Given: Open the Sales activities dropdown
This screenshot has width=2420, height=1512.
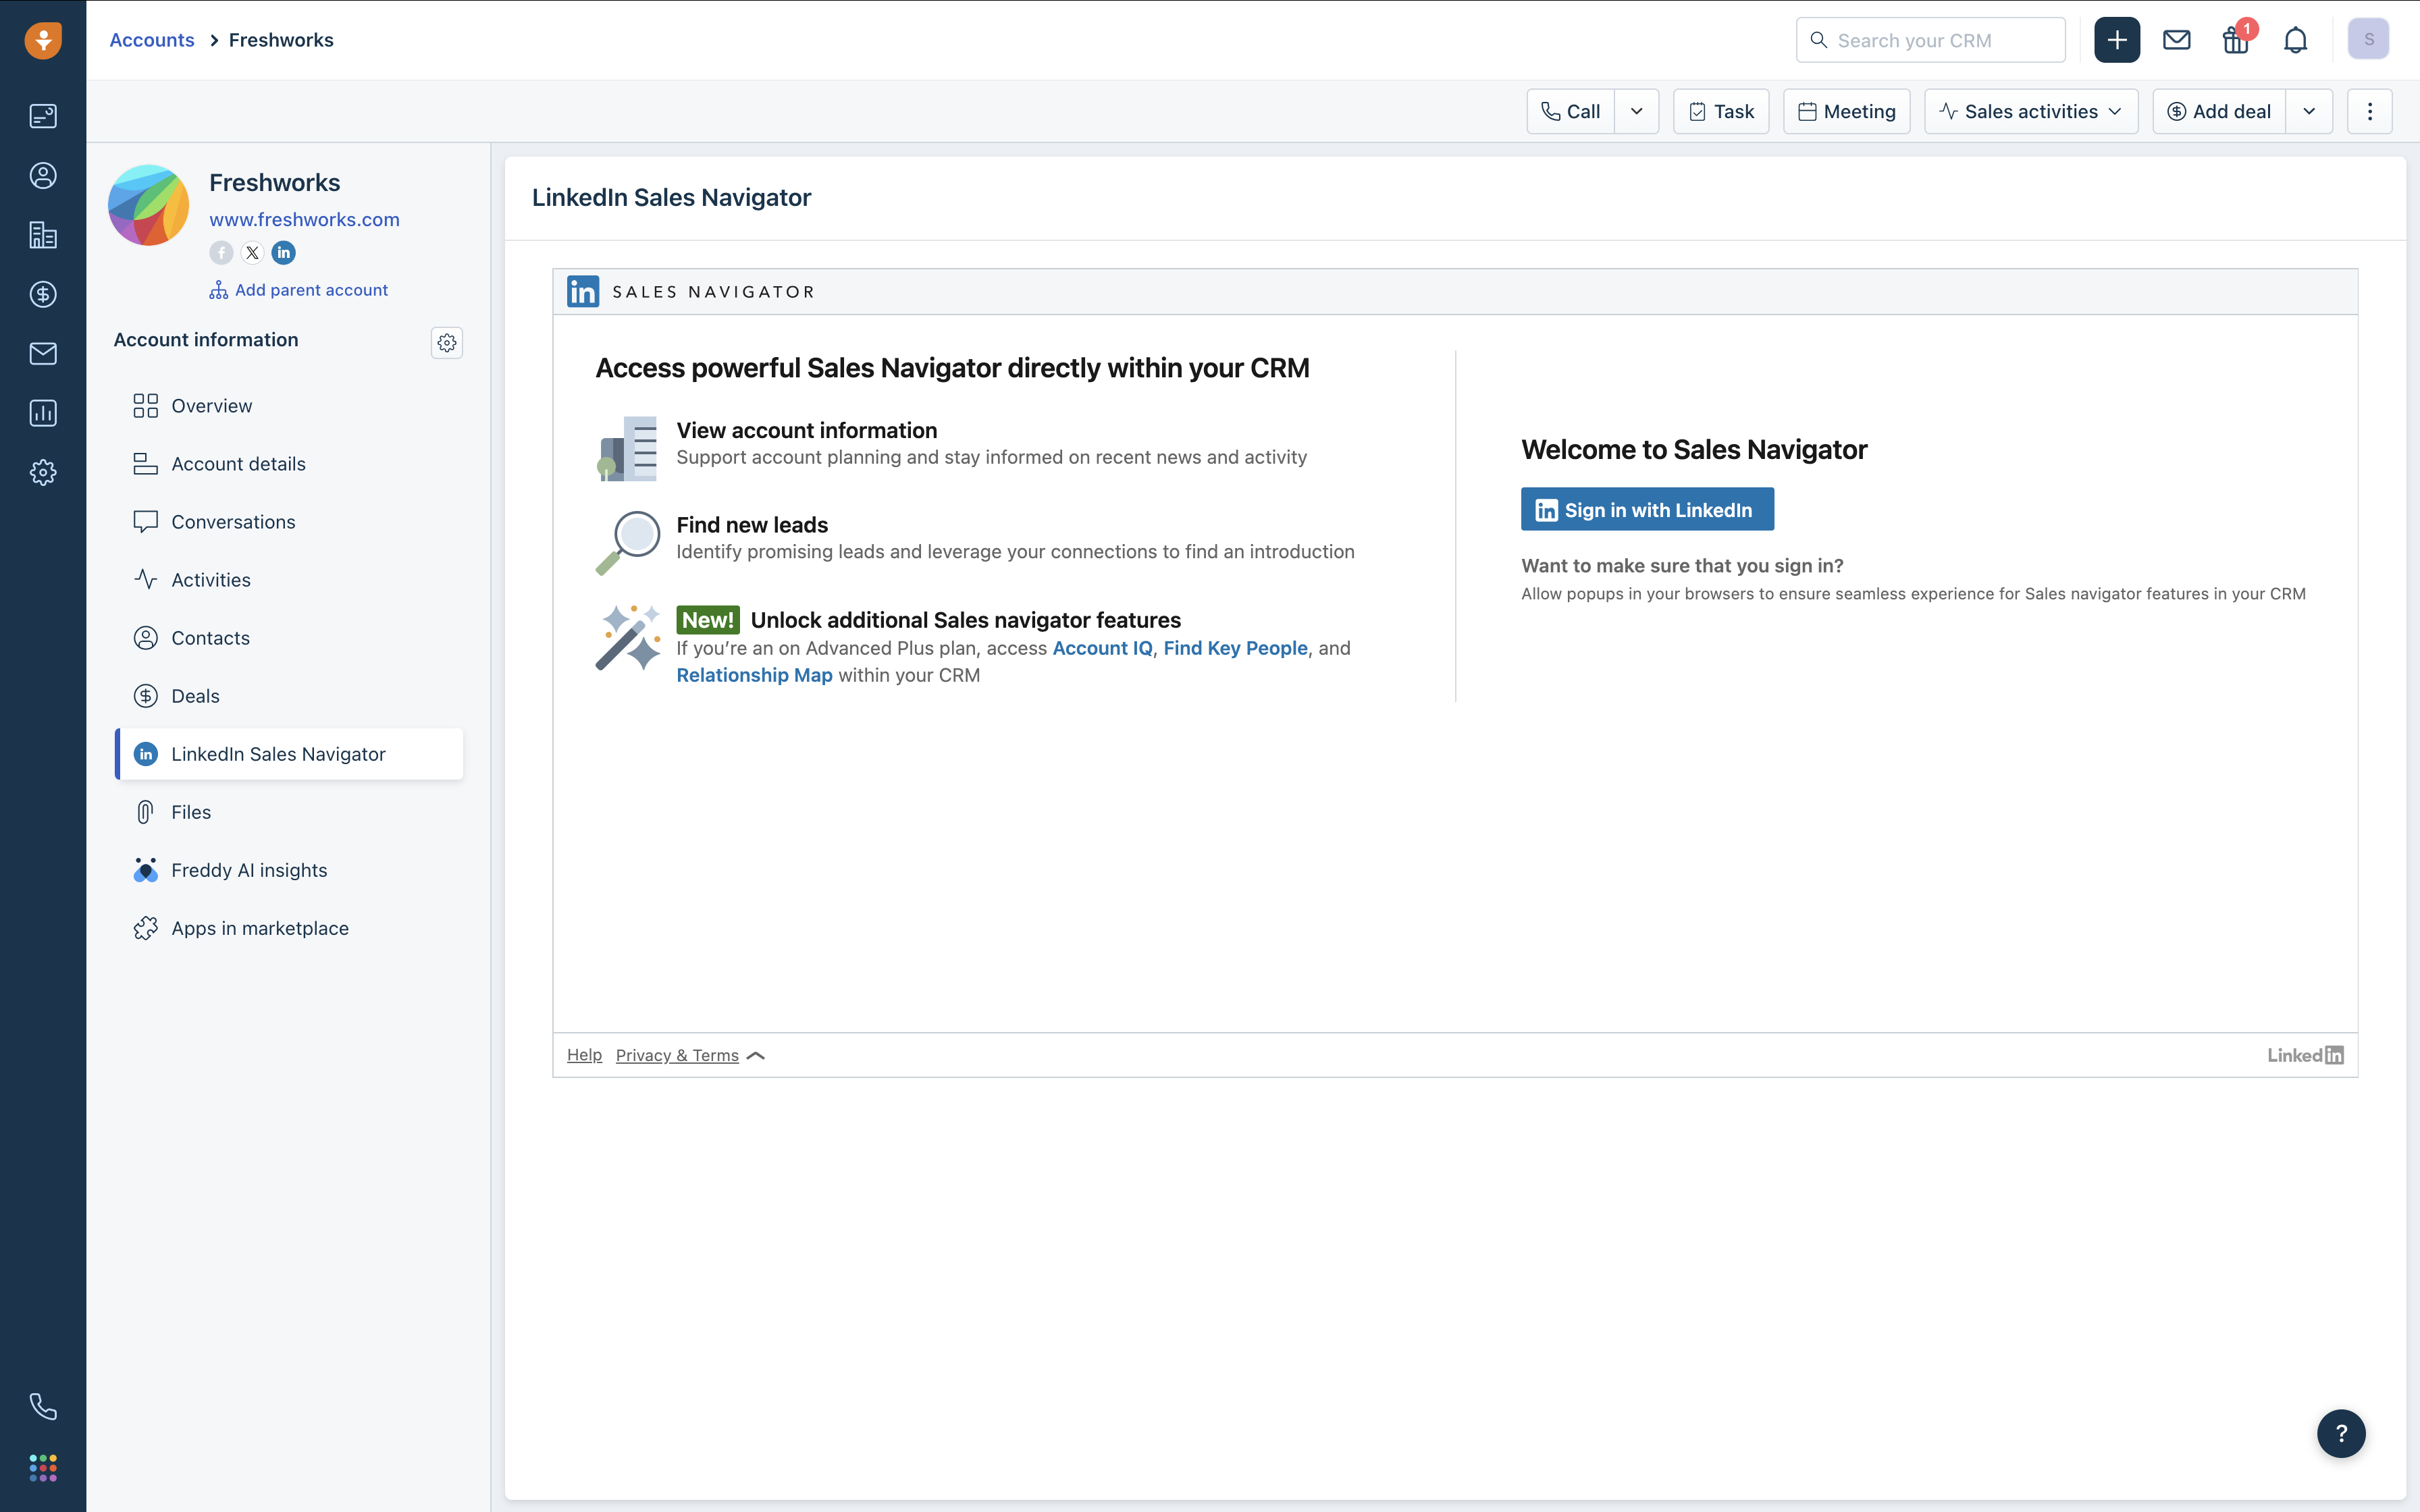Looking at the screenshot, I should 2030,111.
